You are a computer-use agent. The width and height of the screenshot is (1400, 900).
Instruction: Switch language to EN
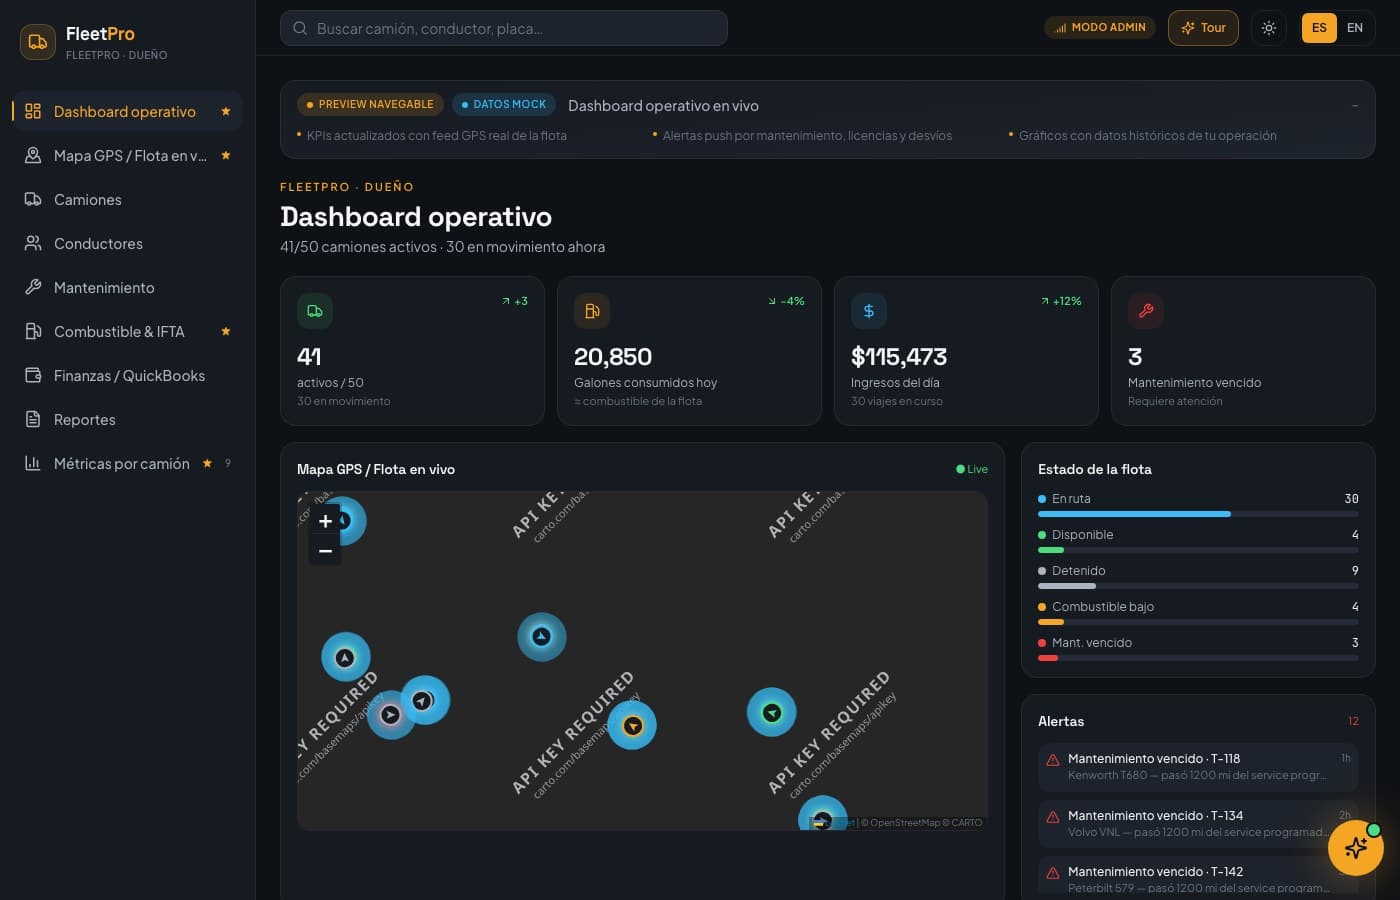click(x=1355, y=28)
